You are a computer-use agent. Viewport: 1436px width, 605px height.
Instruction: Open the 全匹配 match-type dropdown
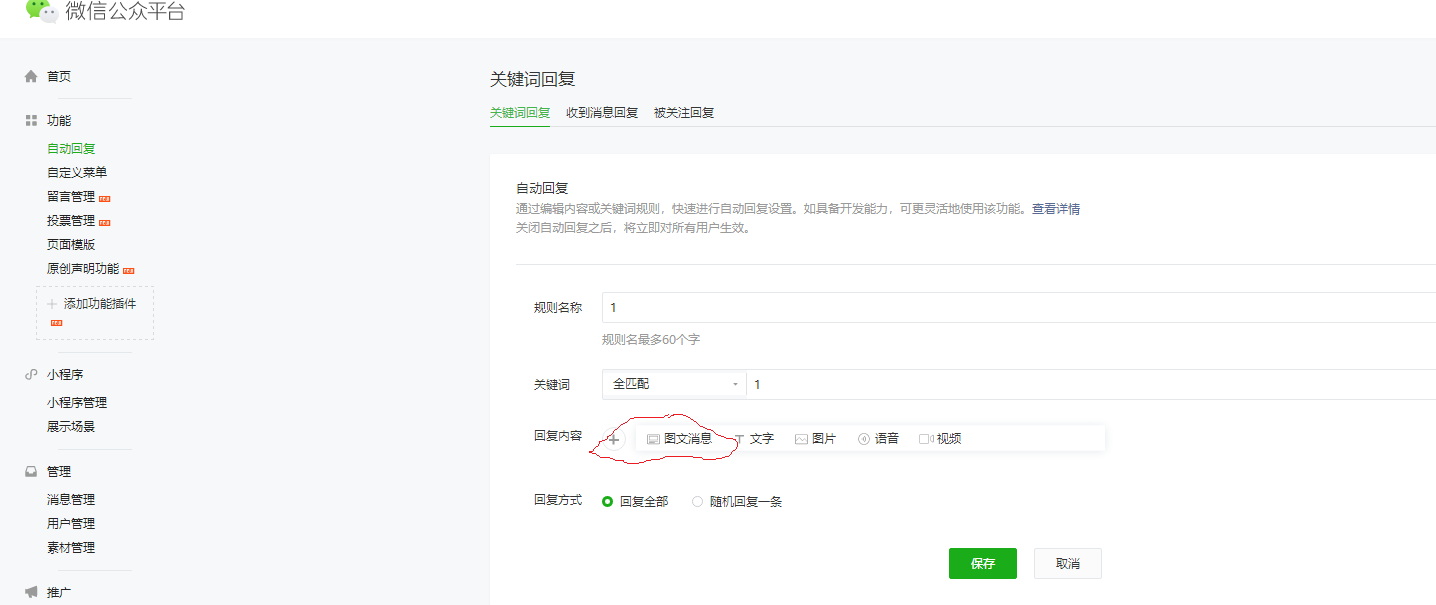[x=674, y=384]
